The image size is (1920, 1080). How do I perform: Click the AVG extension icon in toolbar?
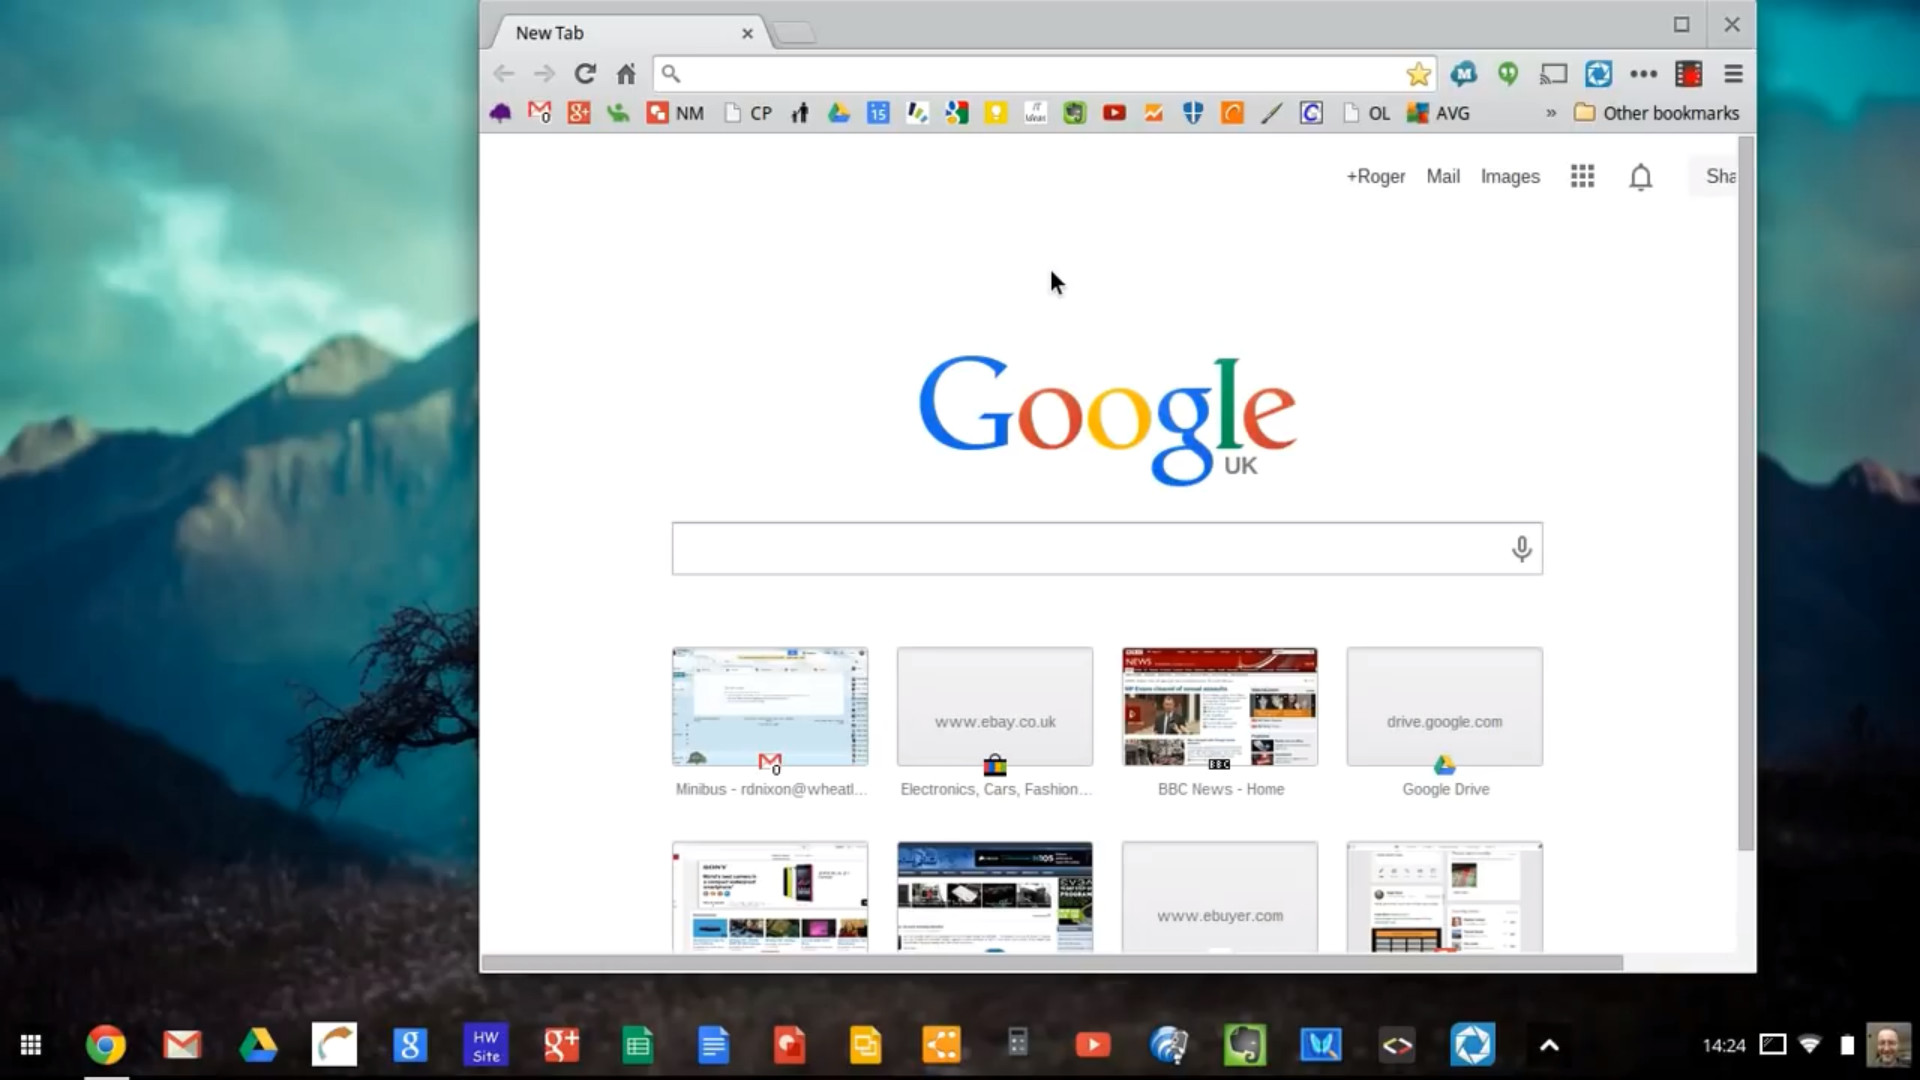1418,112
